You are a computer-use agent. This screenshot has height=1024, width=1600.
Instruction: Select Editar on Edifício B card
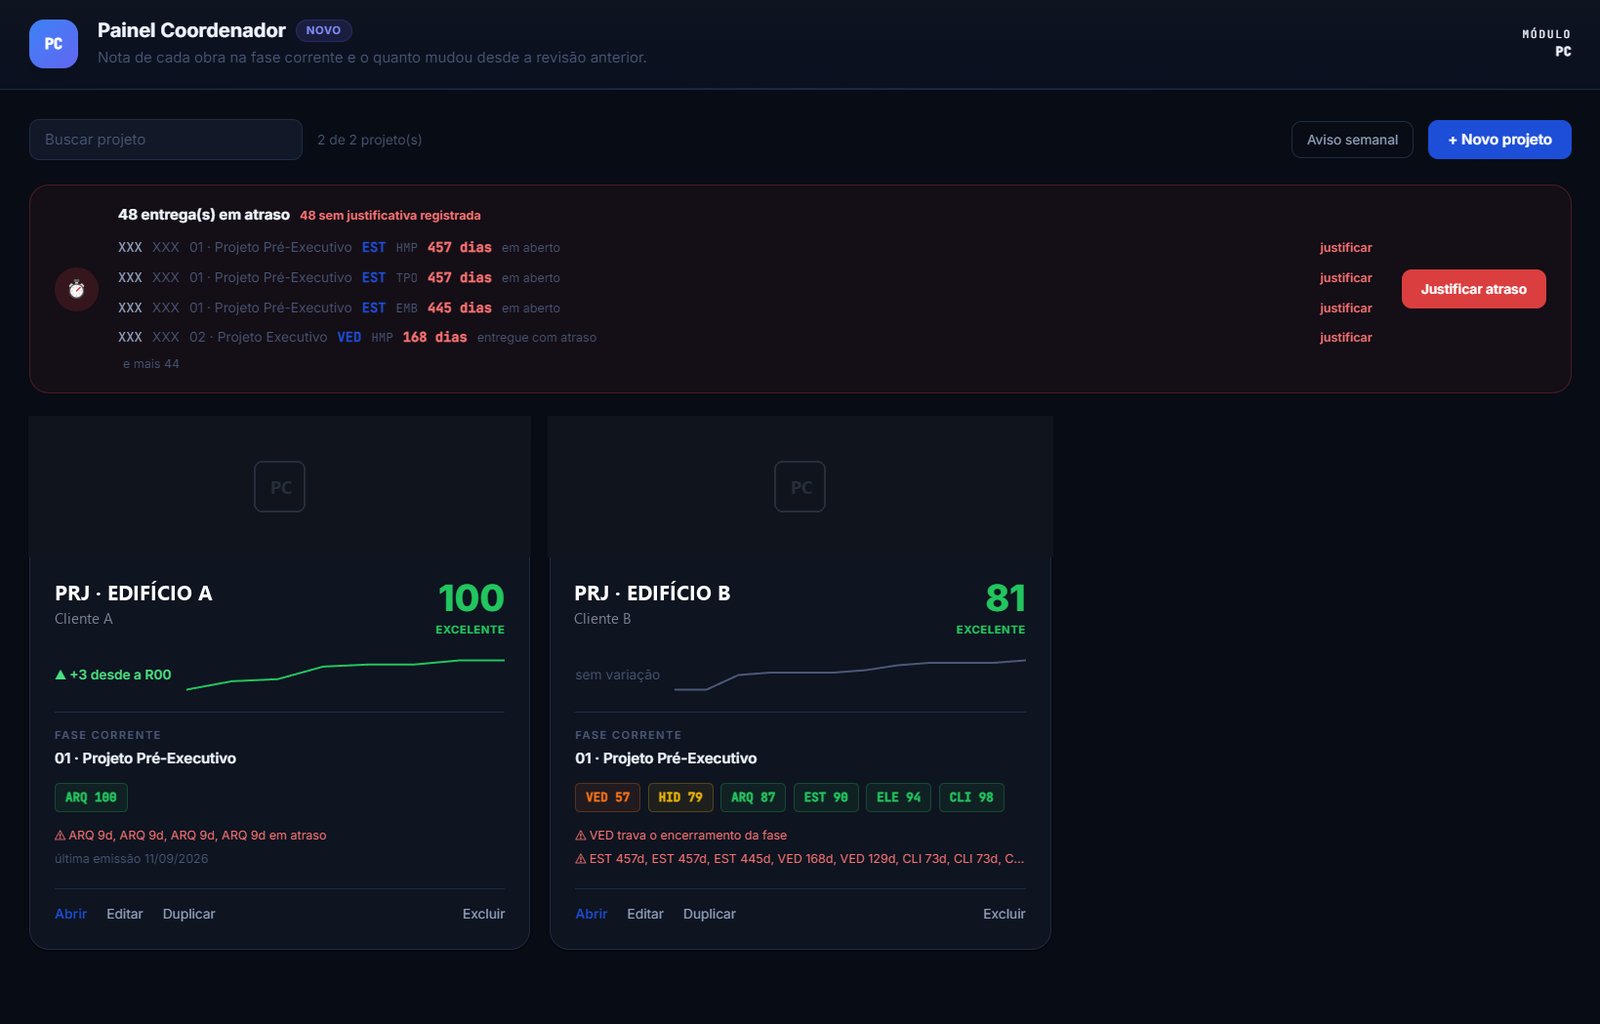pyautogui.click(x=645, y=914)
